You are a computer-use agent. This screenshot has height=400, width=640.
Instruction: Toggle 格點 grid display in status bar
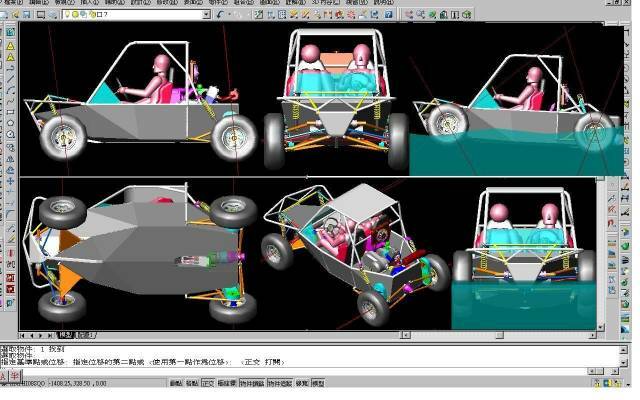[x=192, y=383]
